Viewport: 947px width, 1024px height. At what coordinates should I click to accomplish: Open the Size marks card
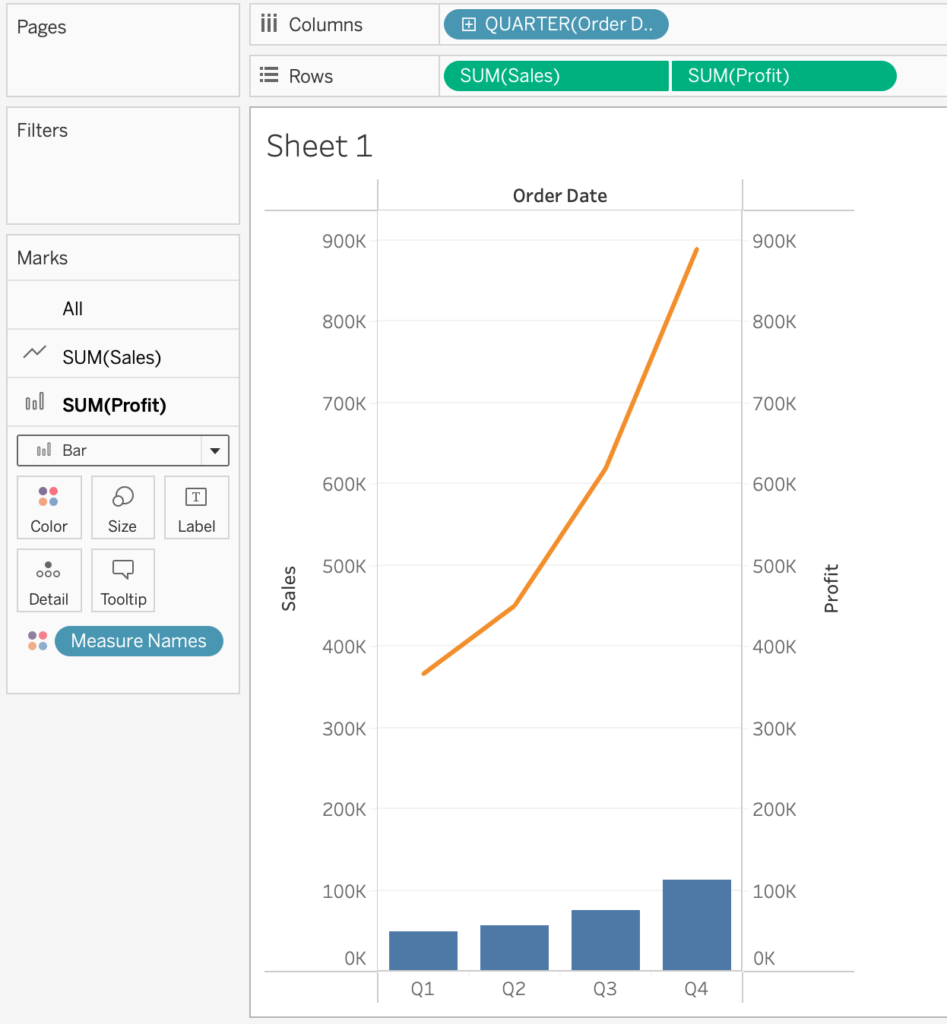(122, 507)
